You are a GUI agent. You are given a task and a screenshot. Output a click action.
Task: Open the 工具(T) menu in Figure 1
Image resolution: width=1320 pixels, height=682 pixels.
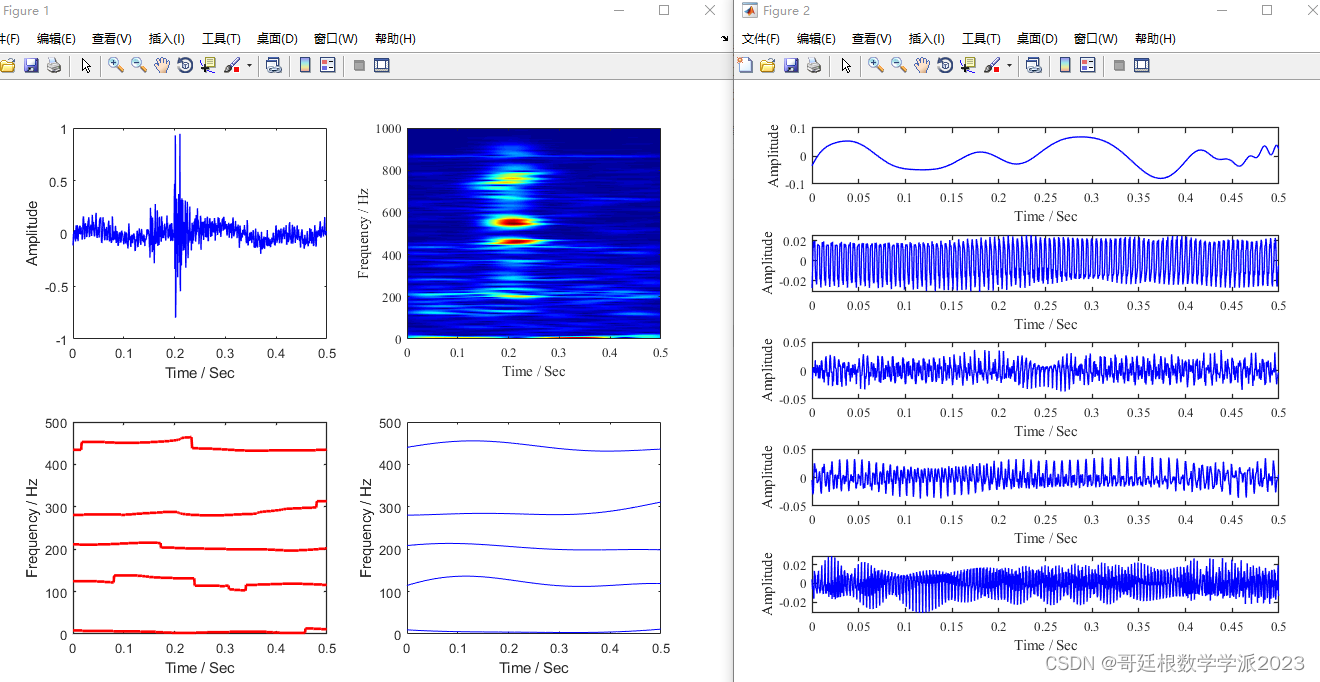[219, 38]
